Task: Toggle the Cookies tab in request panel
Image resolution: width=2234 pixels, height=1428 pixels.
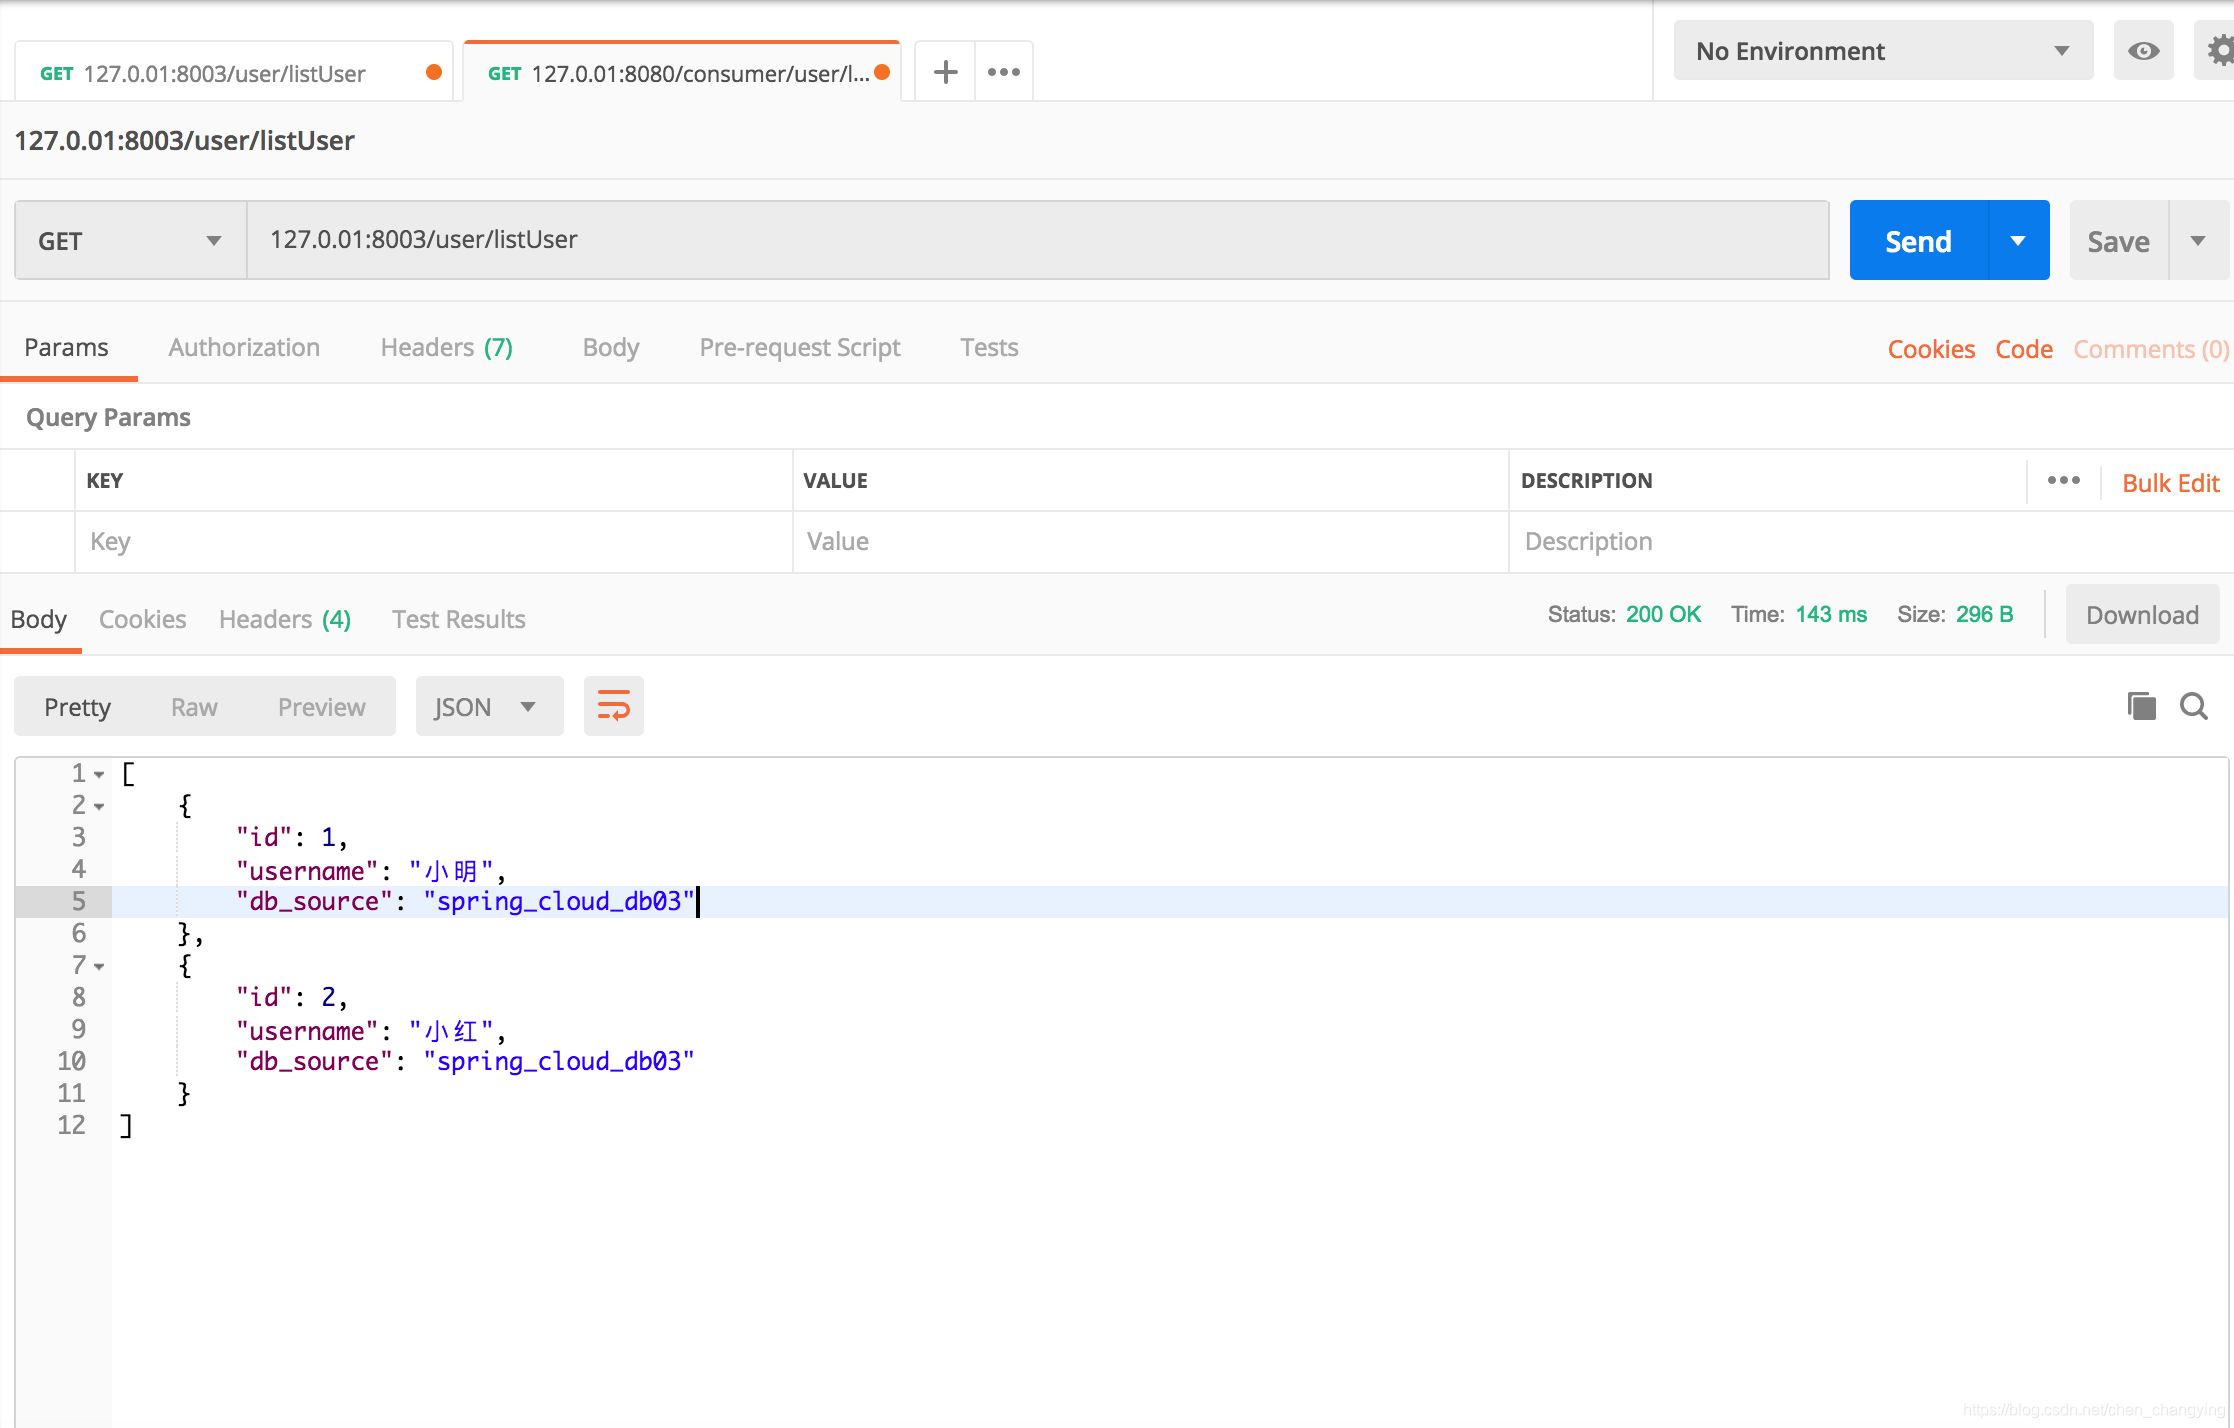Action: 1928,347
